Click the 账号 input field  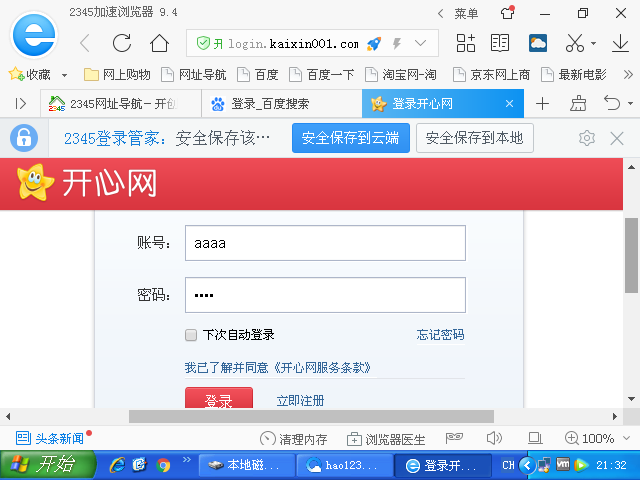[325, 243]
